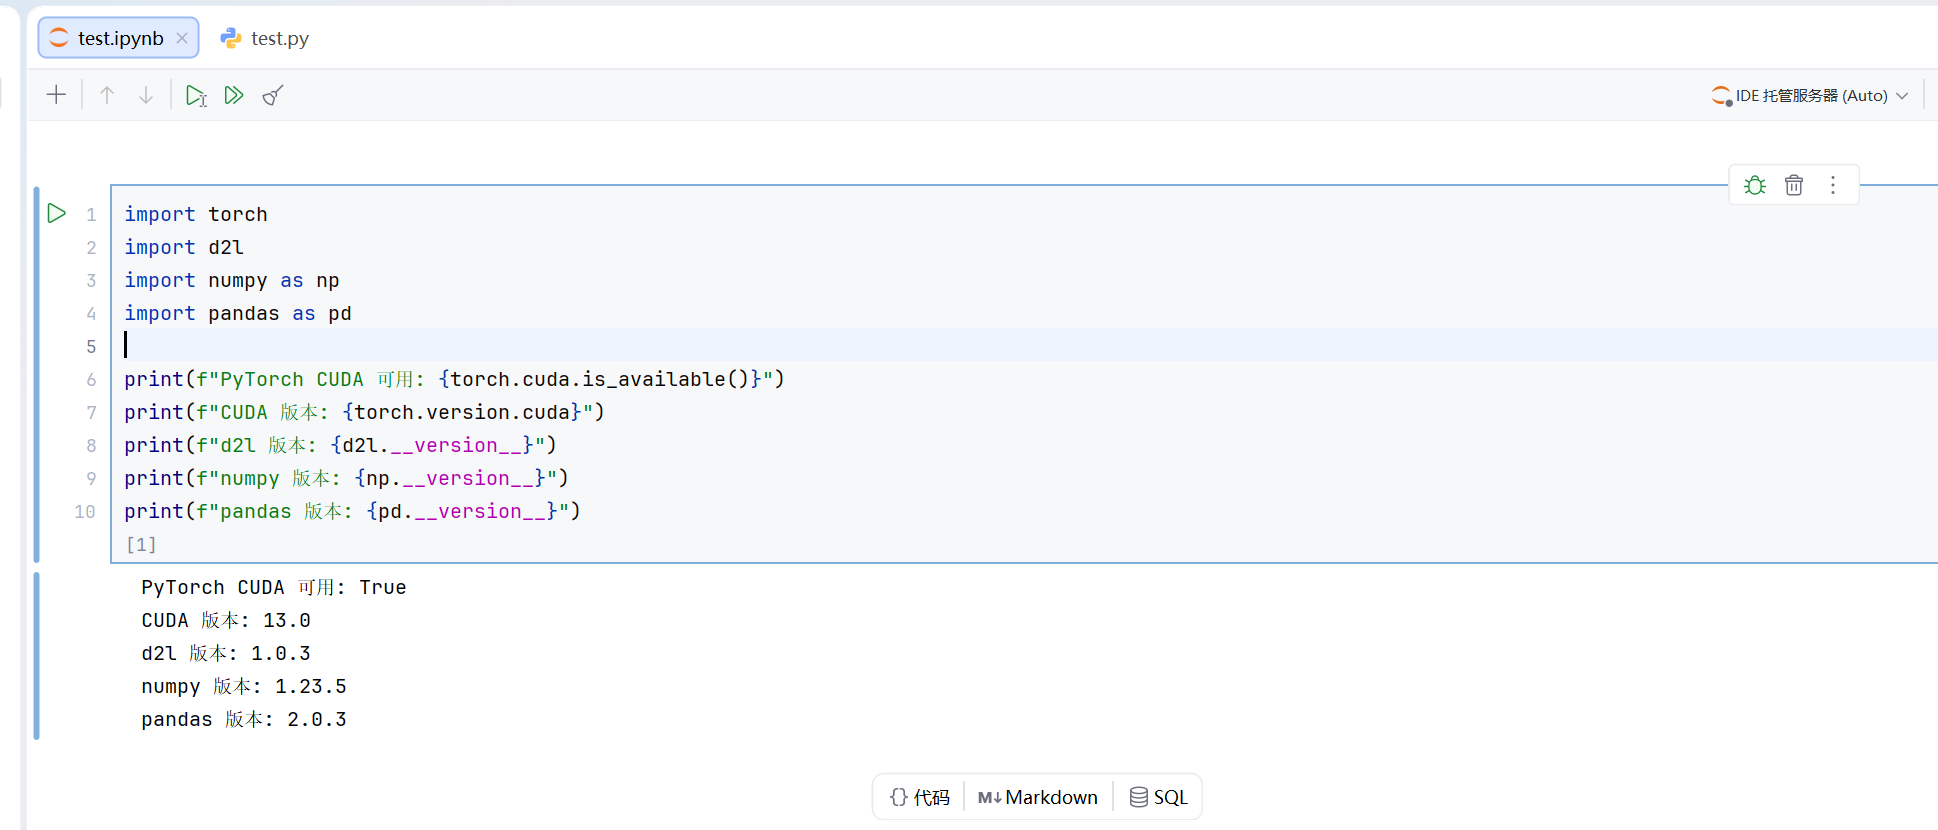
Task: Close the test.ipynb tab
Action: [x=182, y=38]
